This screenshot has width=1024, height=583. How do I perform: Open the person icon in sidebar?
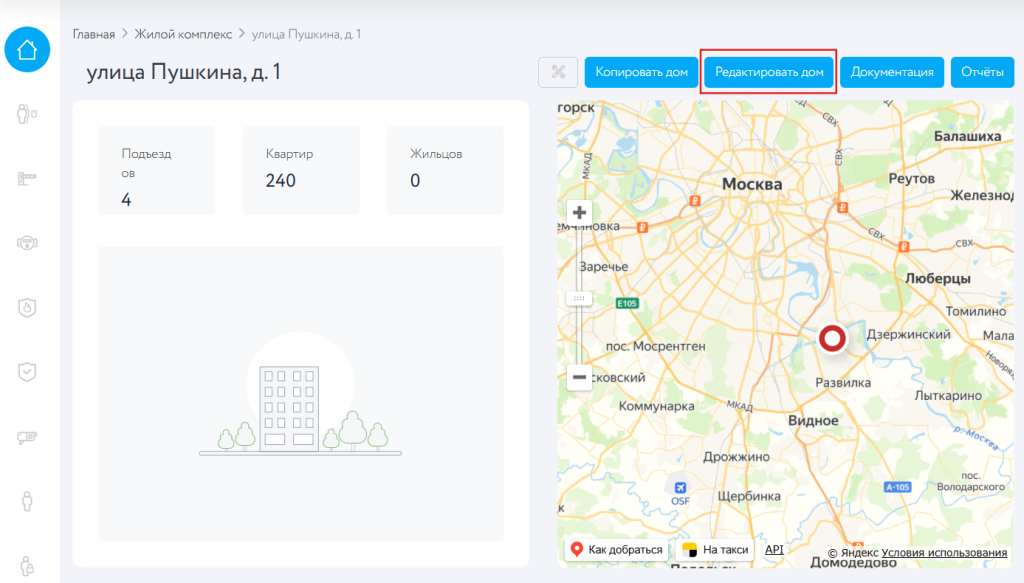[27, 501]
